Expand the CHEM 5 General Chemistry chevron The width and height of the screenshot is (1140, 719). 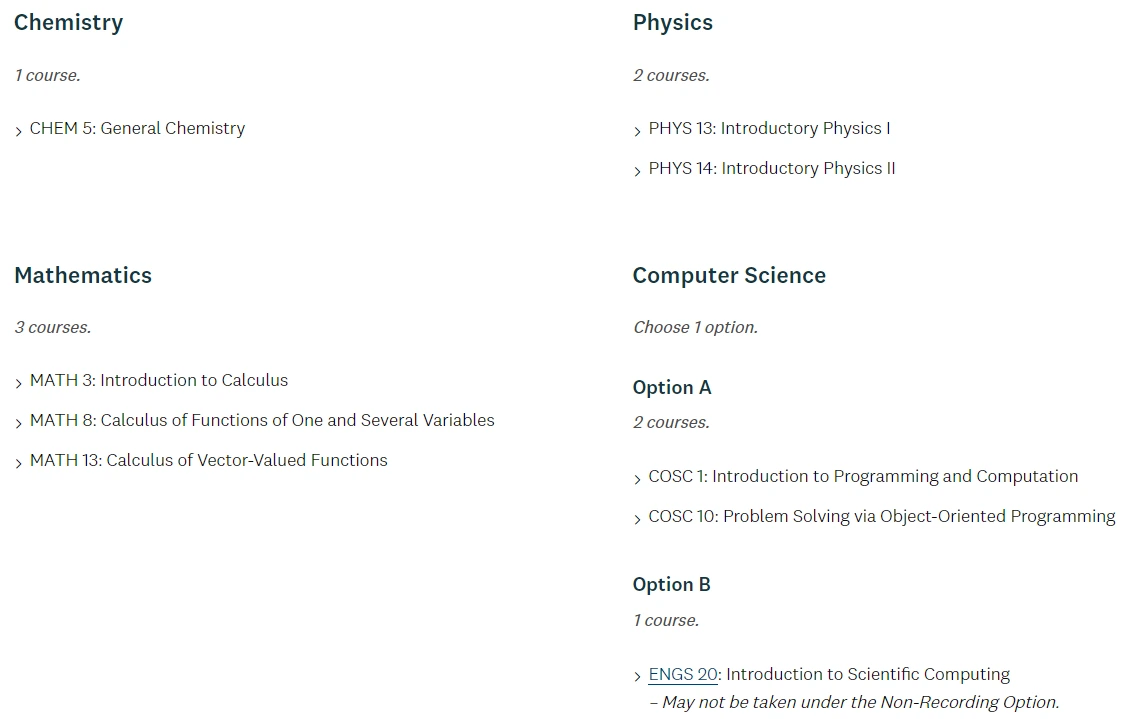click(x=18, y=132)
